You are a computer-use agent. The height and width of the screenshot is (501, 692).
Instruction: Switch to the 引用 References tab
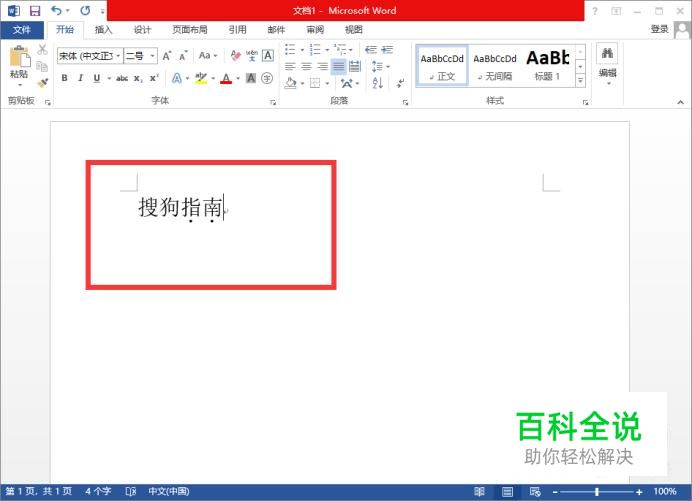(x=237, y=30)
